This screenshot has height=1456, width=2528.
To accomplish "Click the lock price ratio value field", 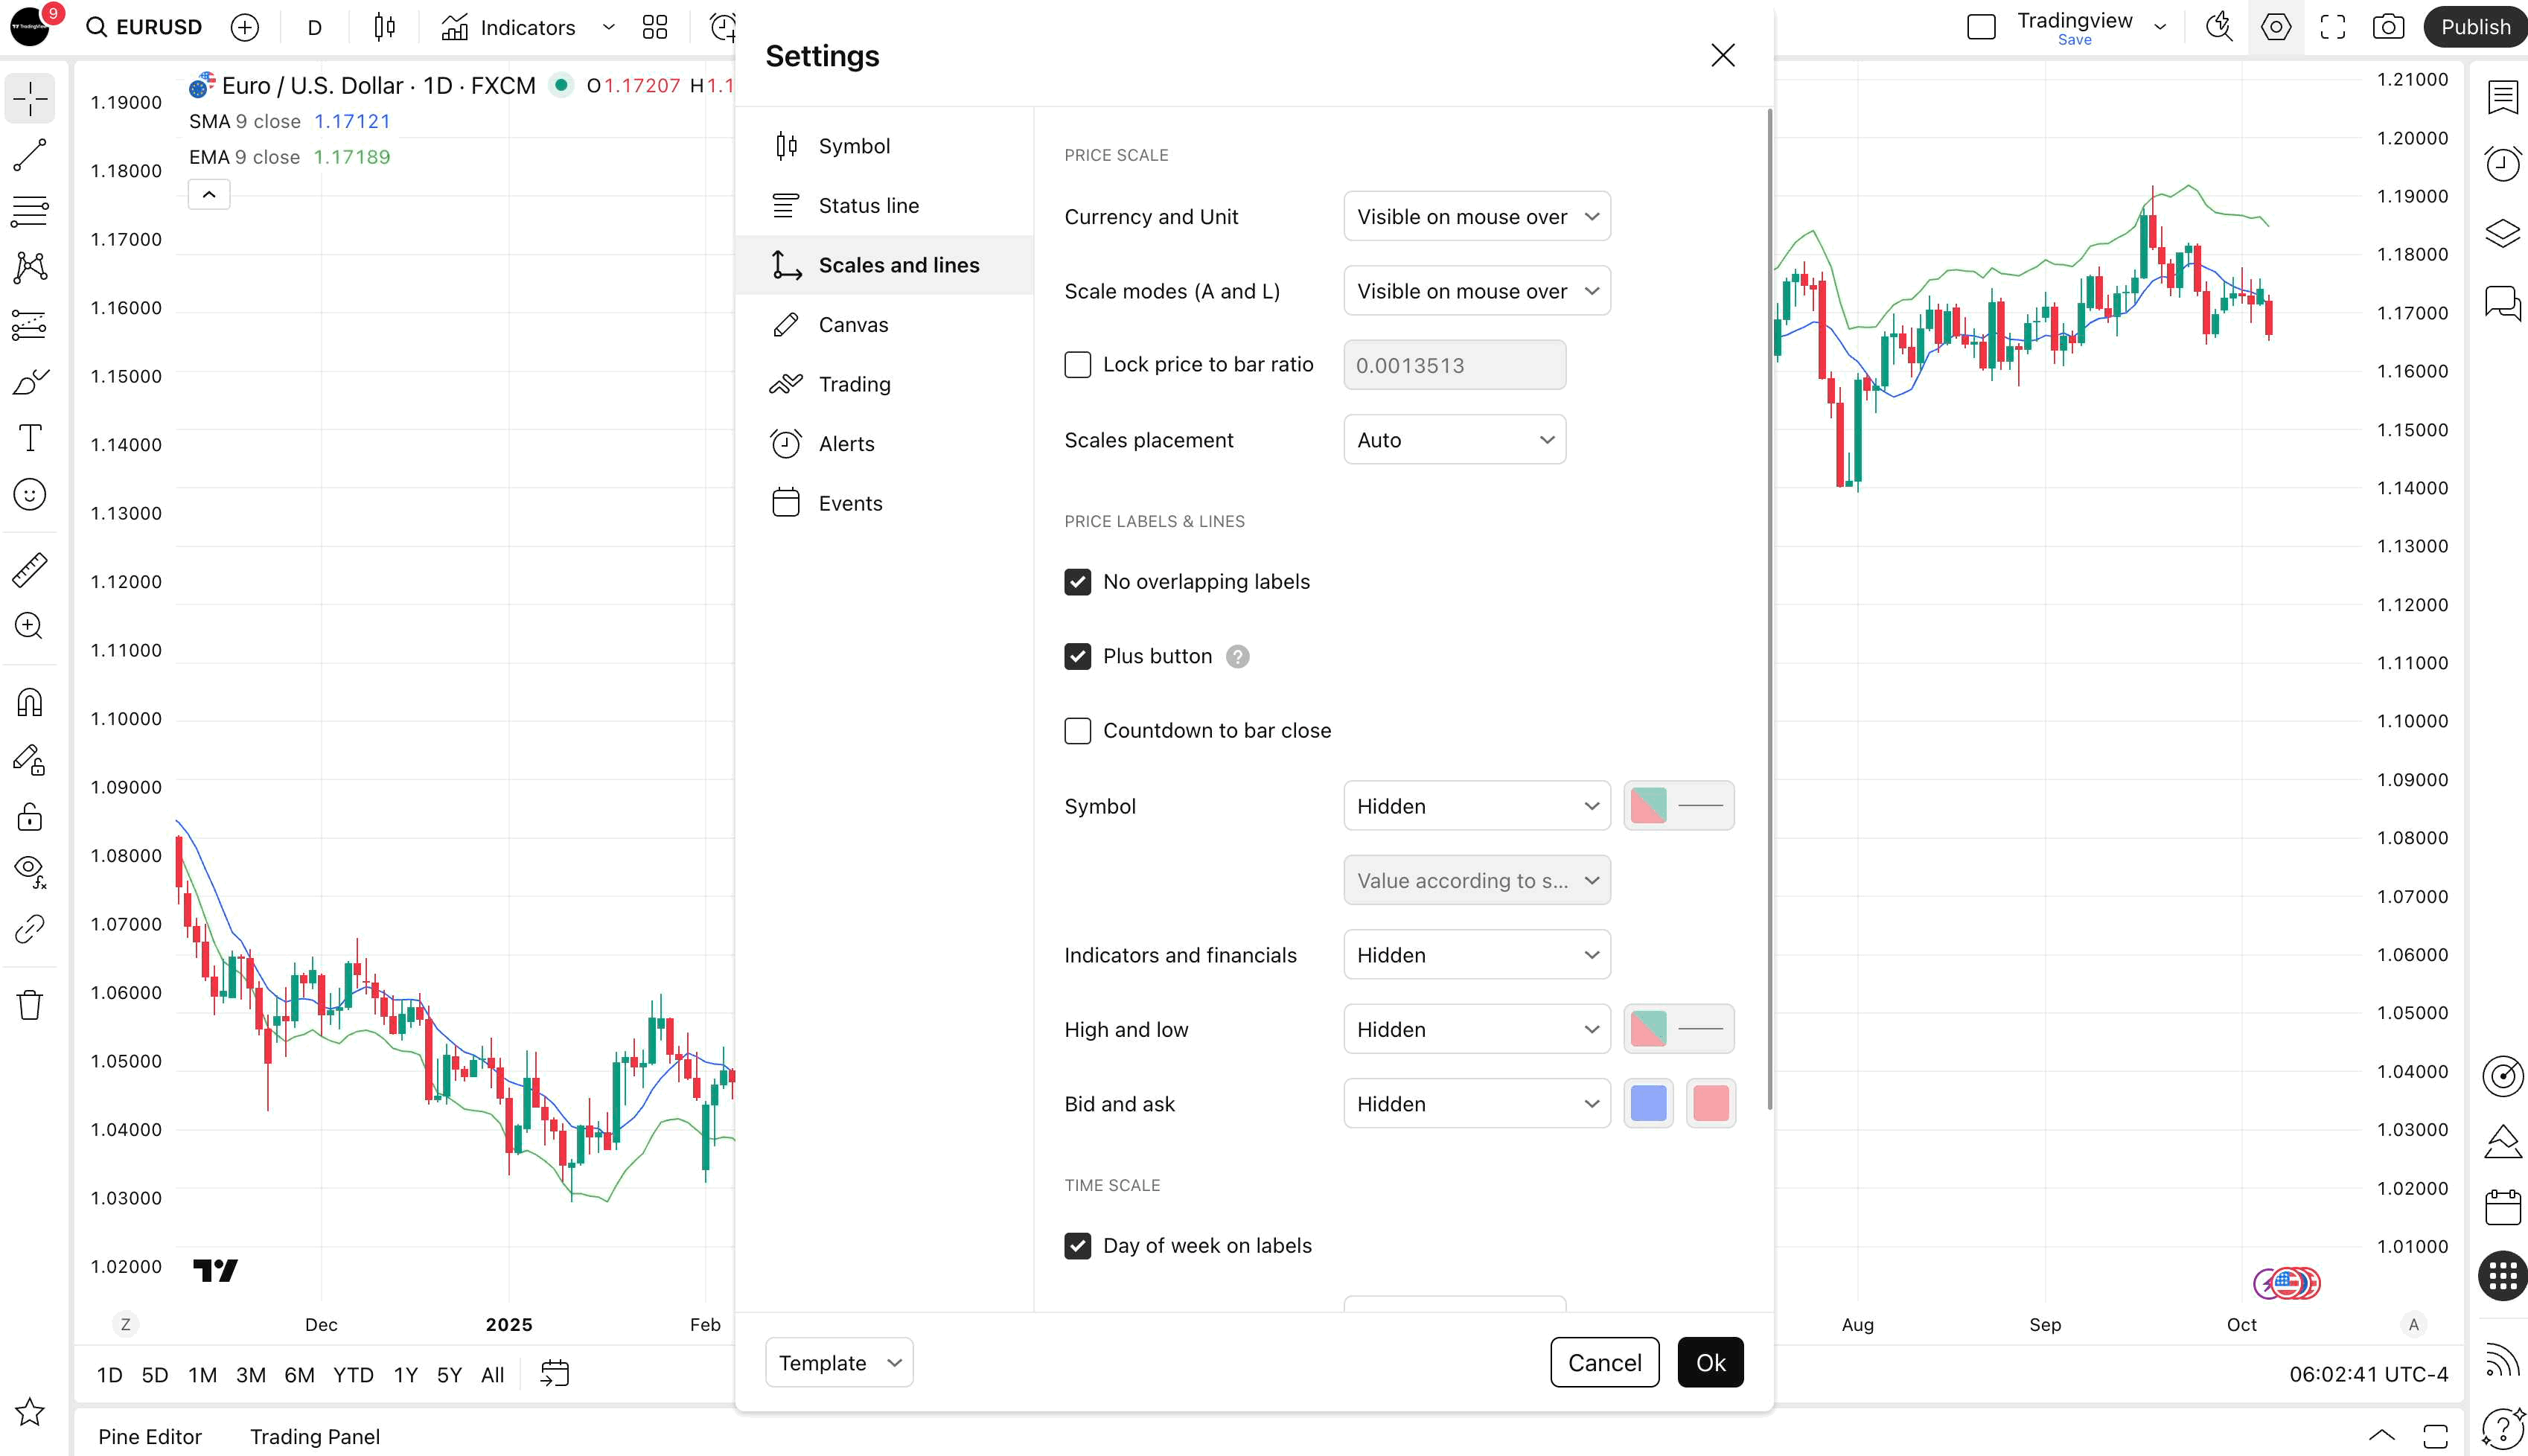I will tap(1454, 365).
